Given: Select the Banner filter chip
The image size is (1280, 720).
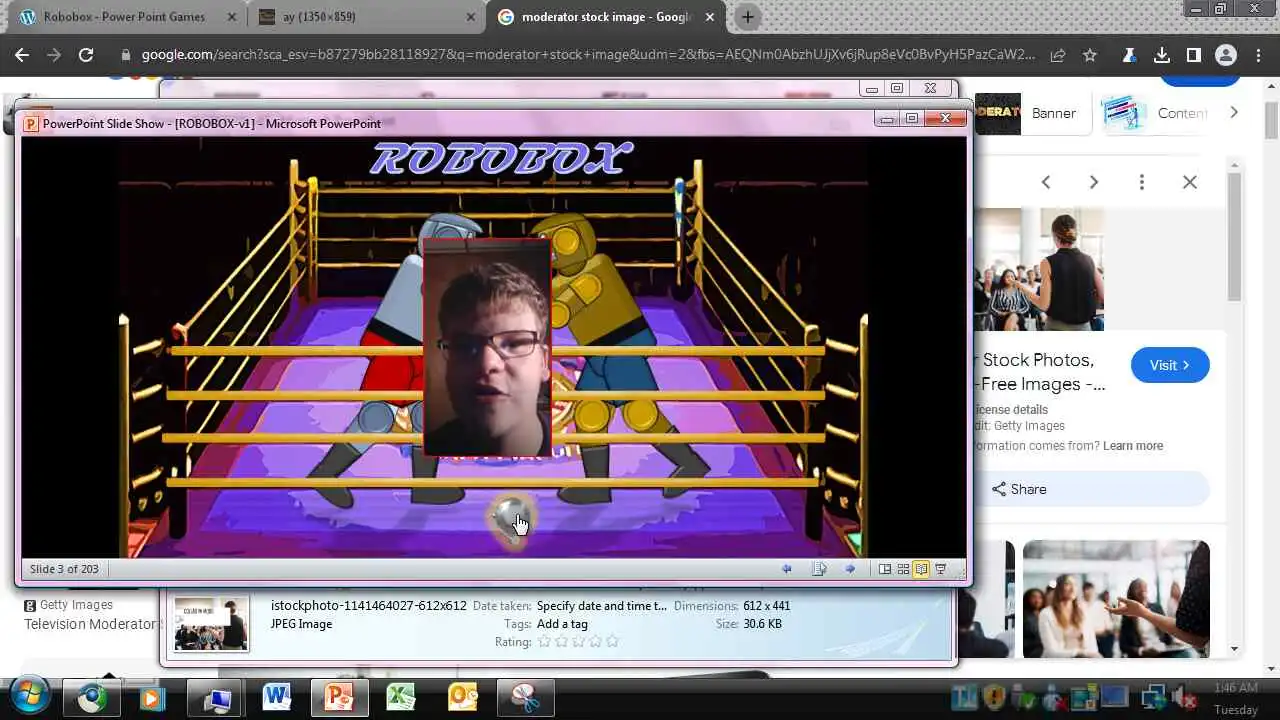Looking at the screenshot, I should [1032, 113].
